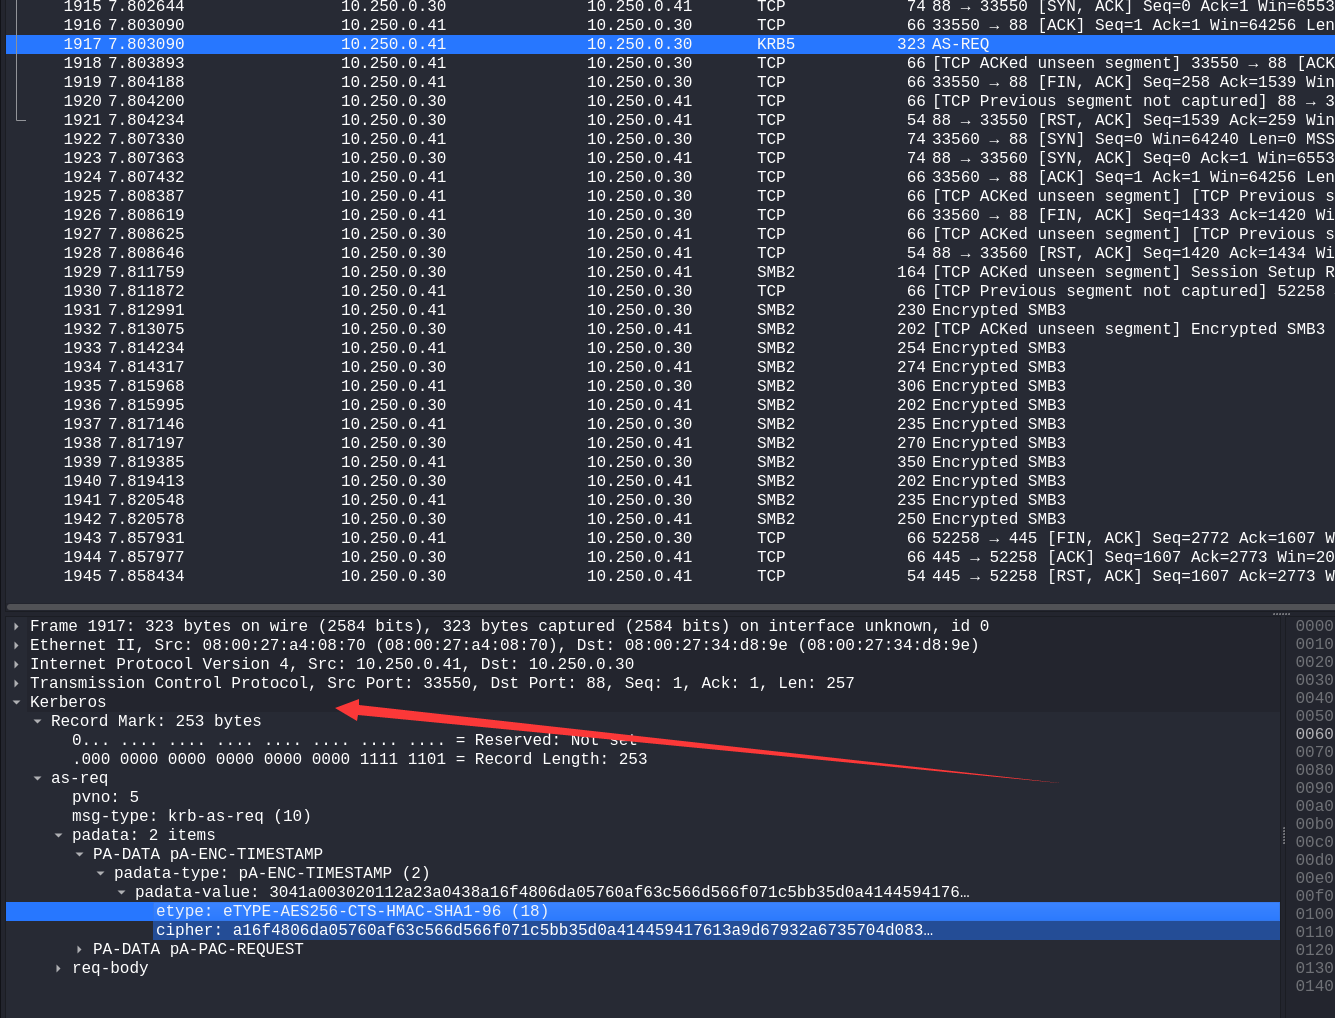The image size is (1335, 1018).
Task: Select packet 1919 FIN, ACK row
Action: click(x=670, y=82)
